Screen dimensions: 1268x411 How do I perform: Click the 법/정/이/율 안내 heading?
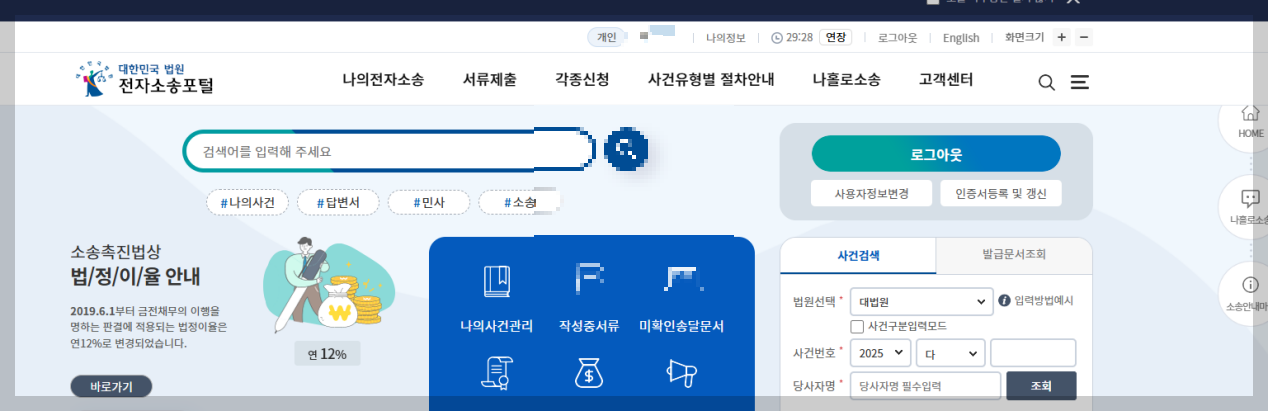pos(136,276)
